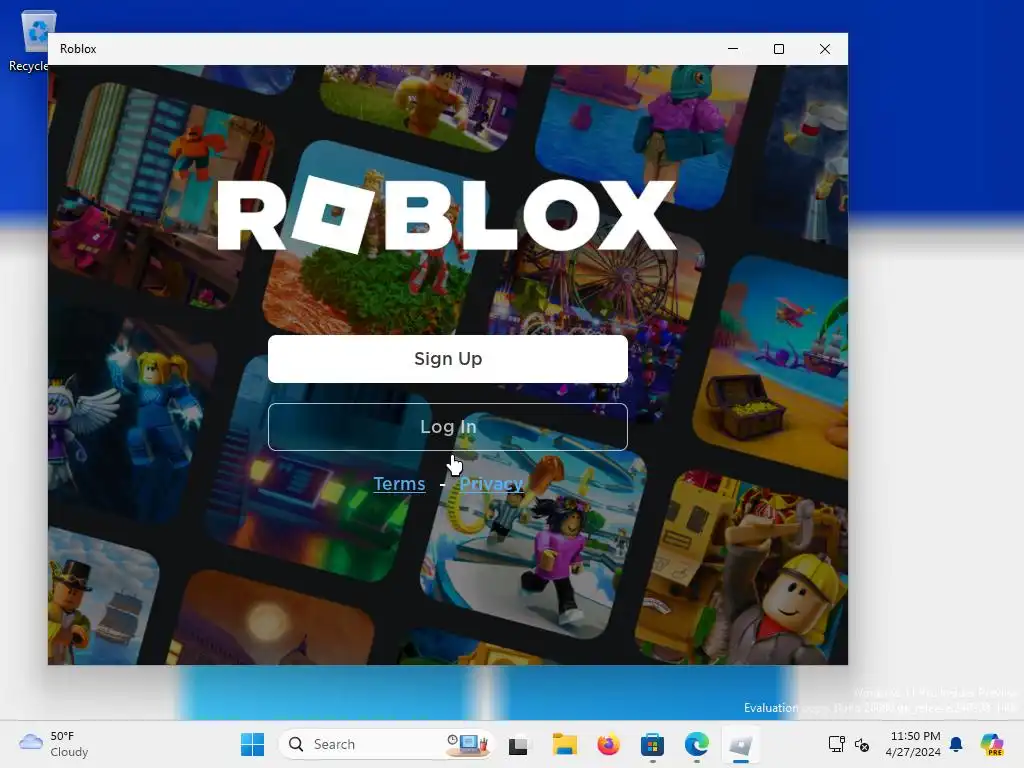Open the Copilot preview icon
This screenshot has width=1024, height=768.
(992, 744)
